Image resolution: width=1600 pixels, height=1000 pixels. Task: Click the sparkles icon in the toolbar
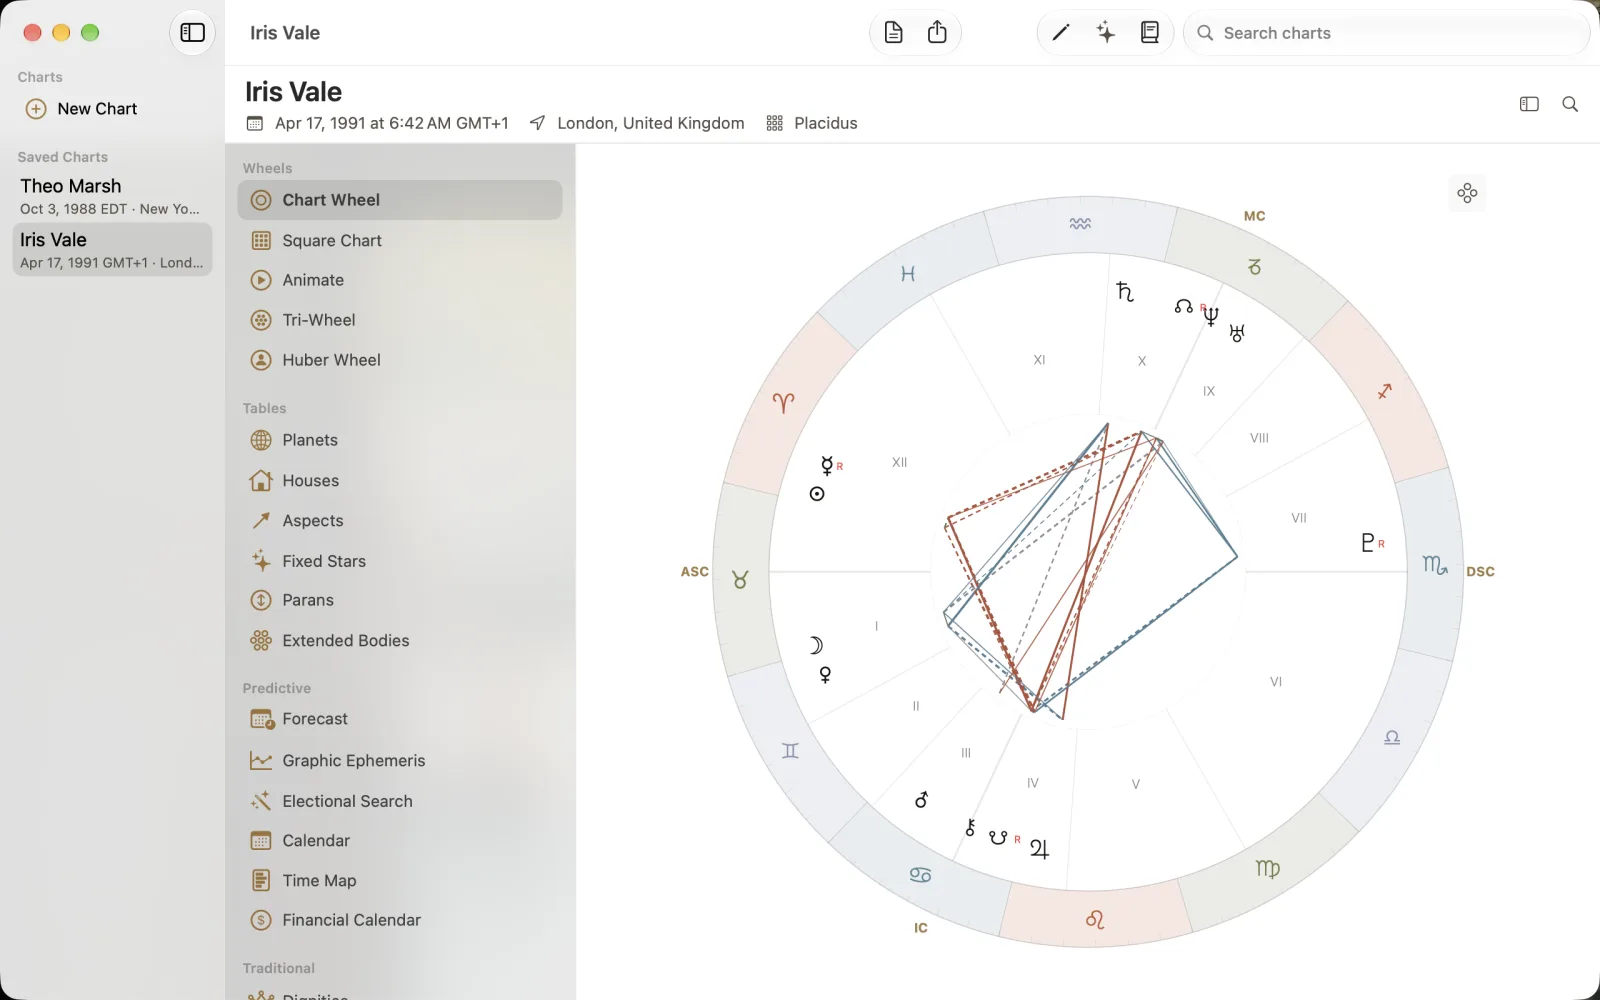coord(1105,33)
